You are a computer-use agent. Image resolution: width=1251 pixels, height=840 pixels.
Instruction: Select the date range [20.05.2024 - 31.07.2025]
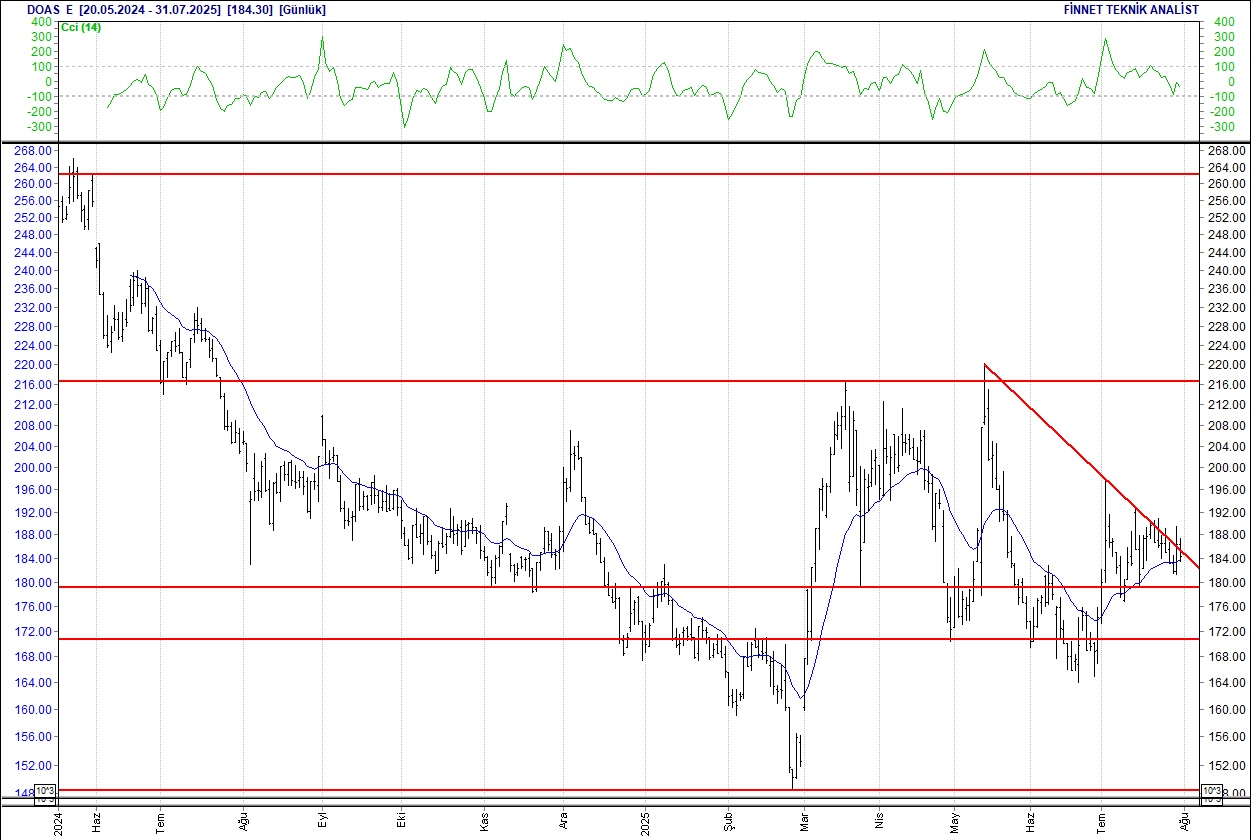[x=150, y=10]
